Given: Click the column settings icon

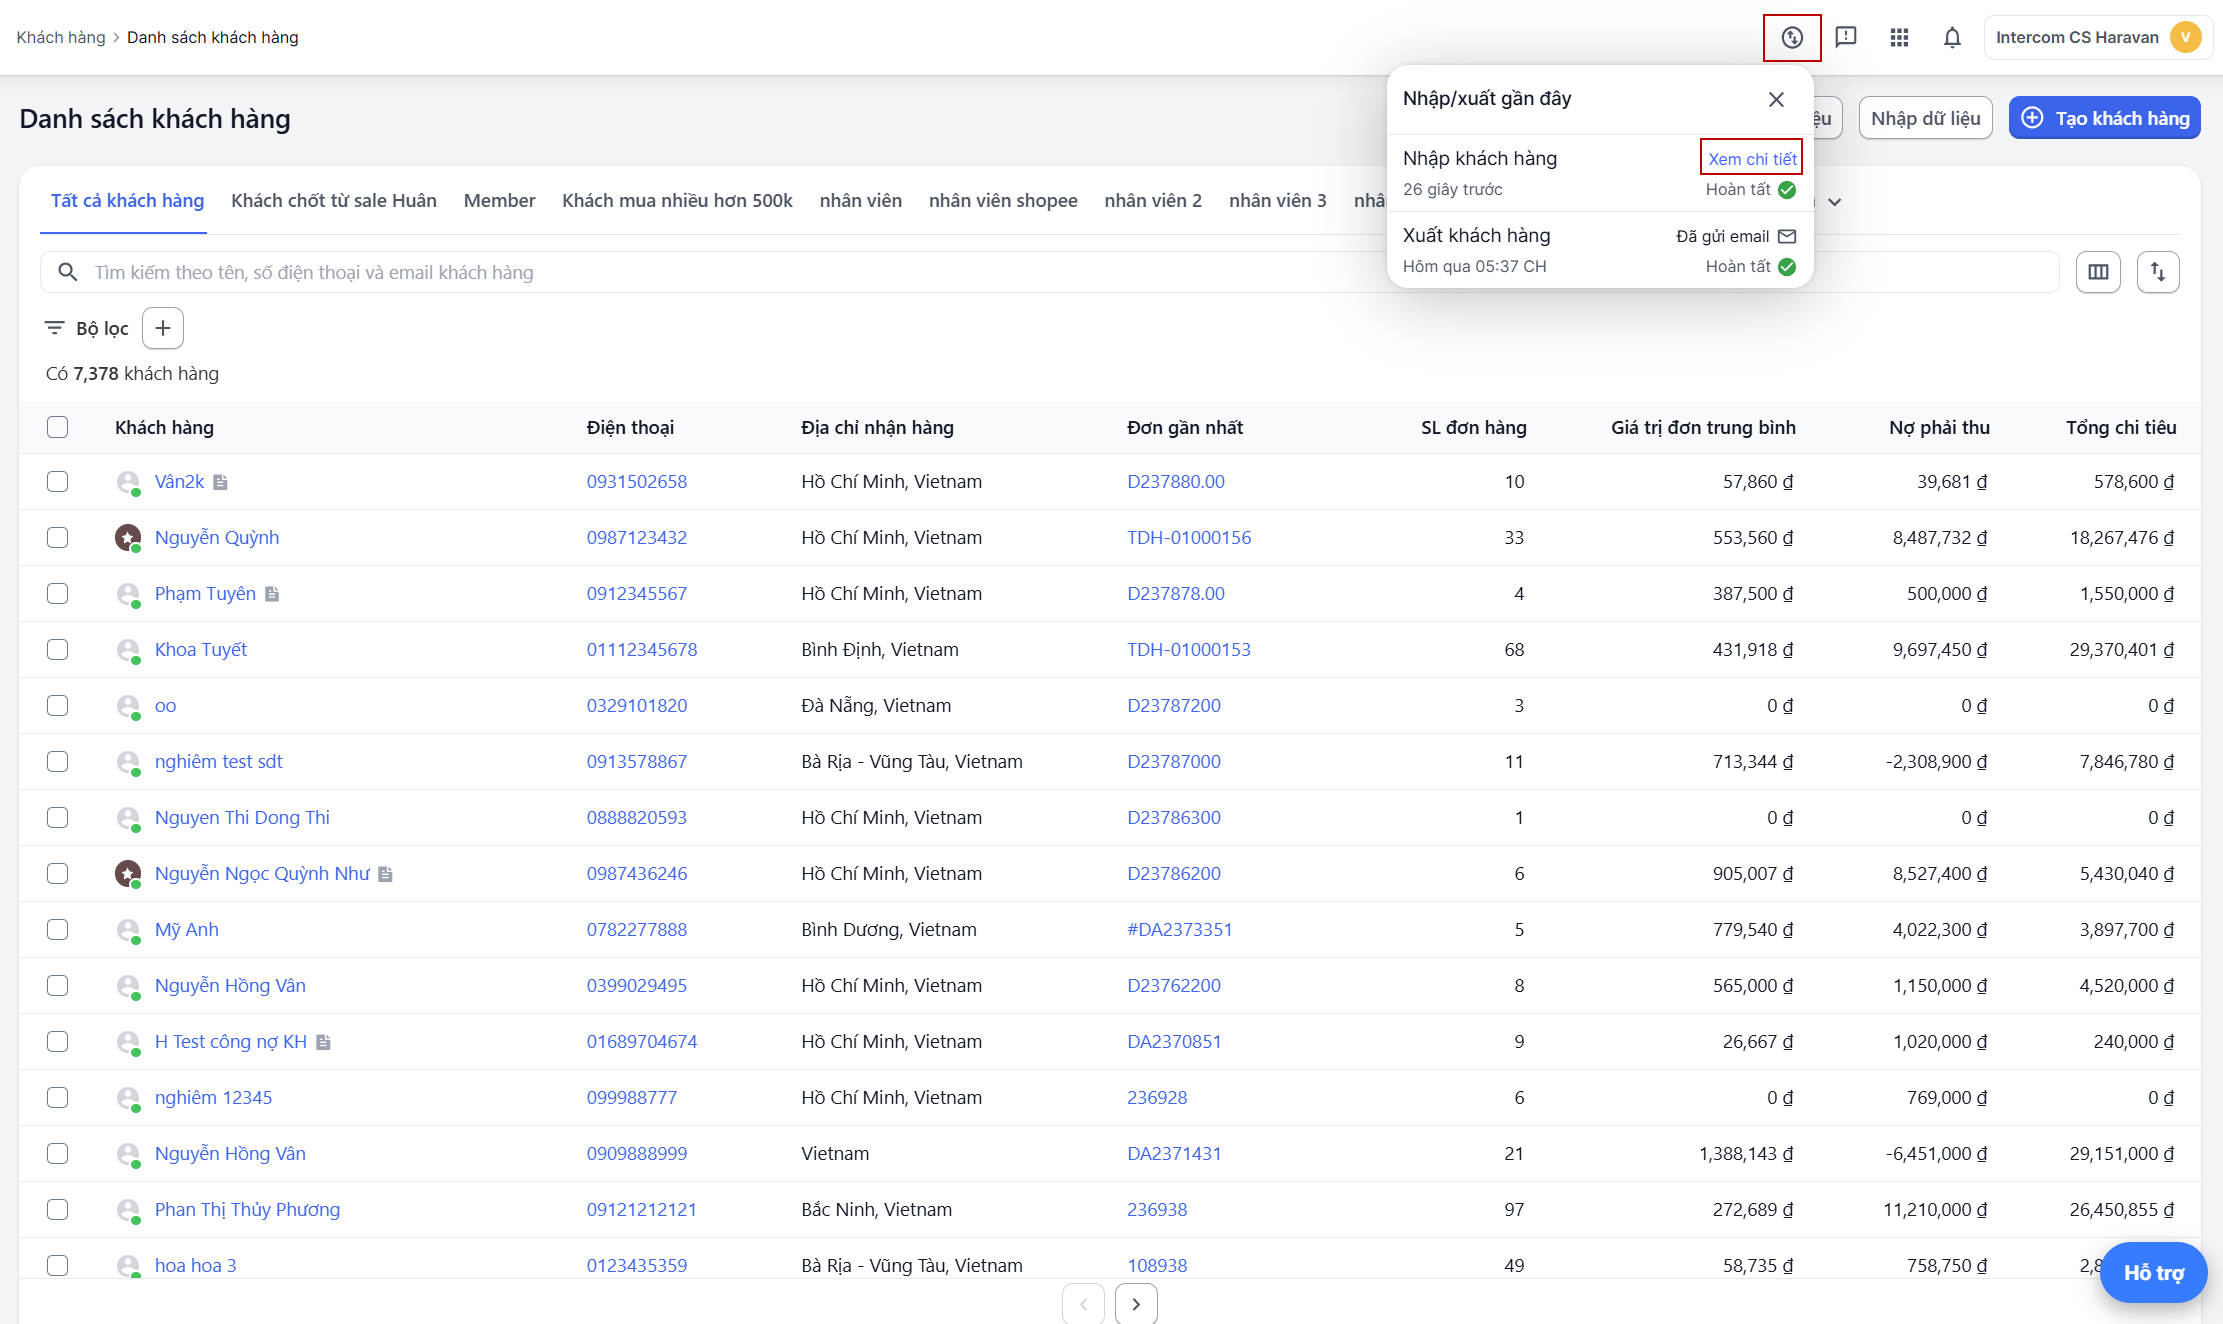Looking at the screenshot, I should [x=2097, y=272].
